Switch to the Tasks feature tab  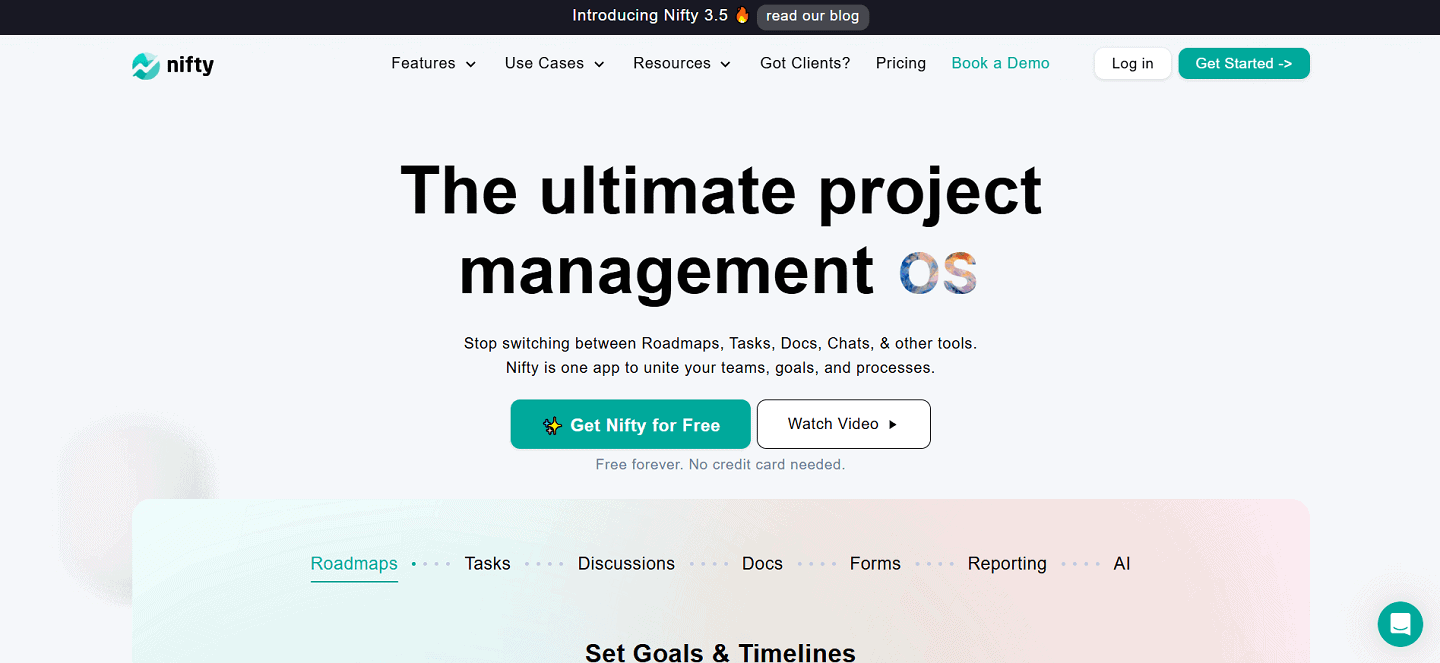pyautogui.click(x=487, y=563)
